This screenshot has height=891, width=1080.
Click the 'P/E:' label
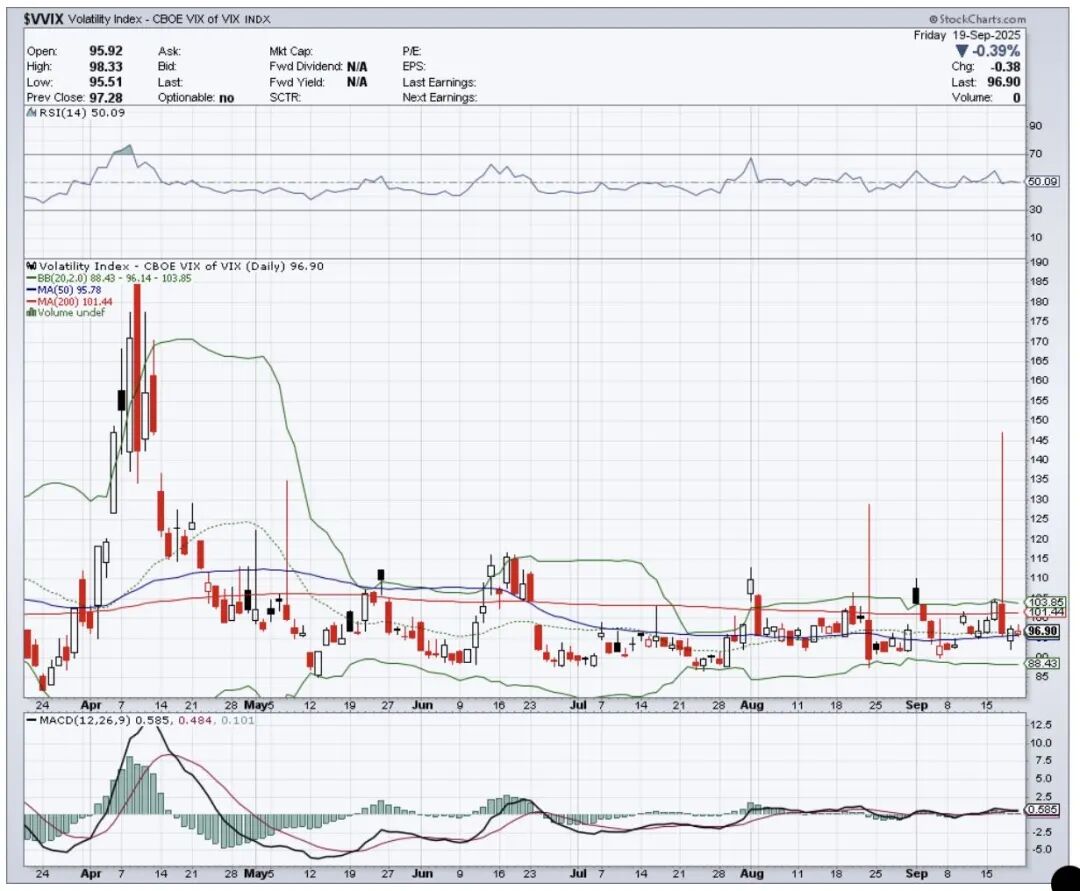pos(412,51)
